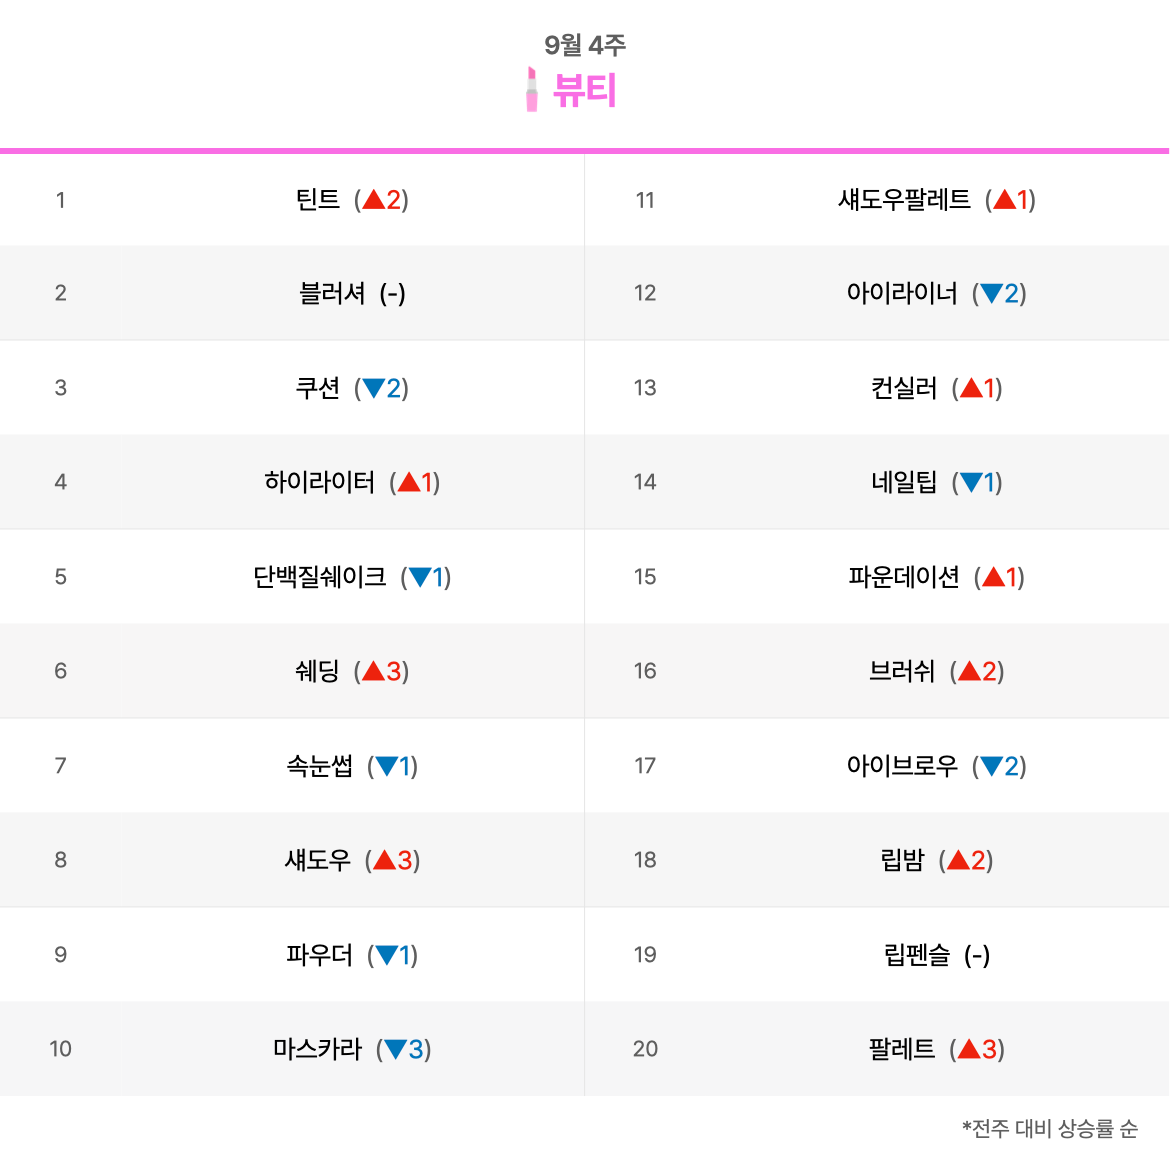
Task: Select the 9월 4주 date label
Action: coord(585,45)
